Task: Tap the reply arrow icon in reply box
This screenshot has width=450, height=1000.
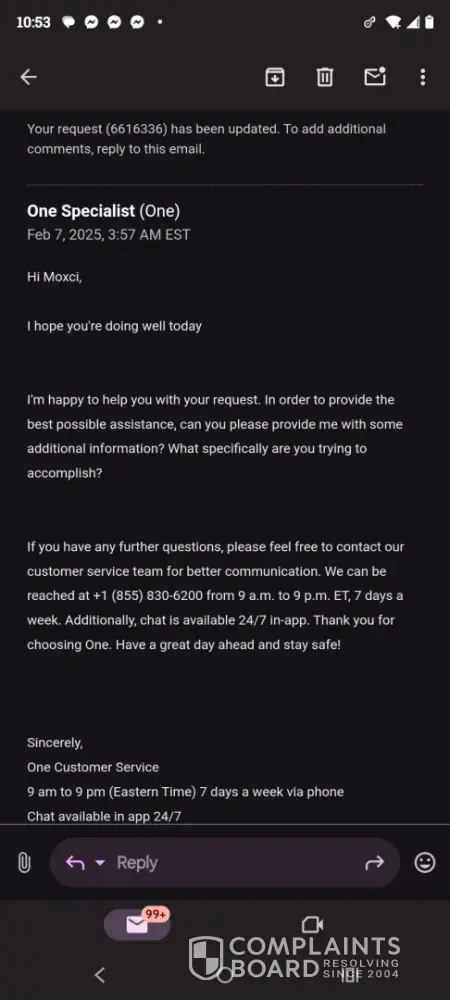Action: coord(75,863)
